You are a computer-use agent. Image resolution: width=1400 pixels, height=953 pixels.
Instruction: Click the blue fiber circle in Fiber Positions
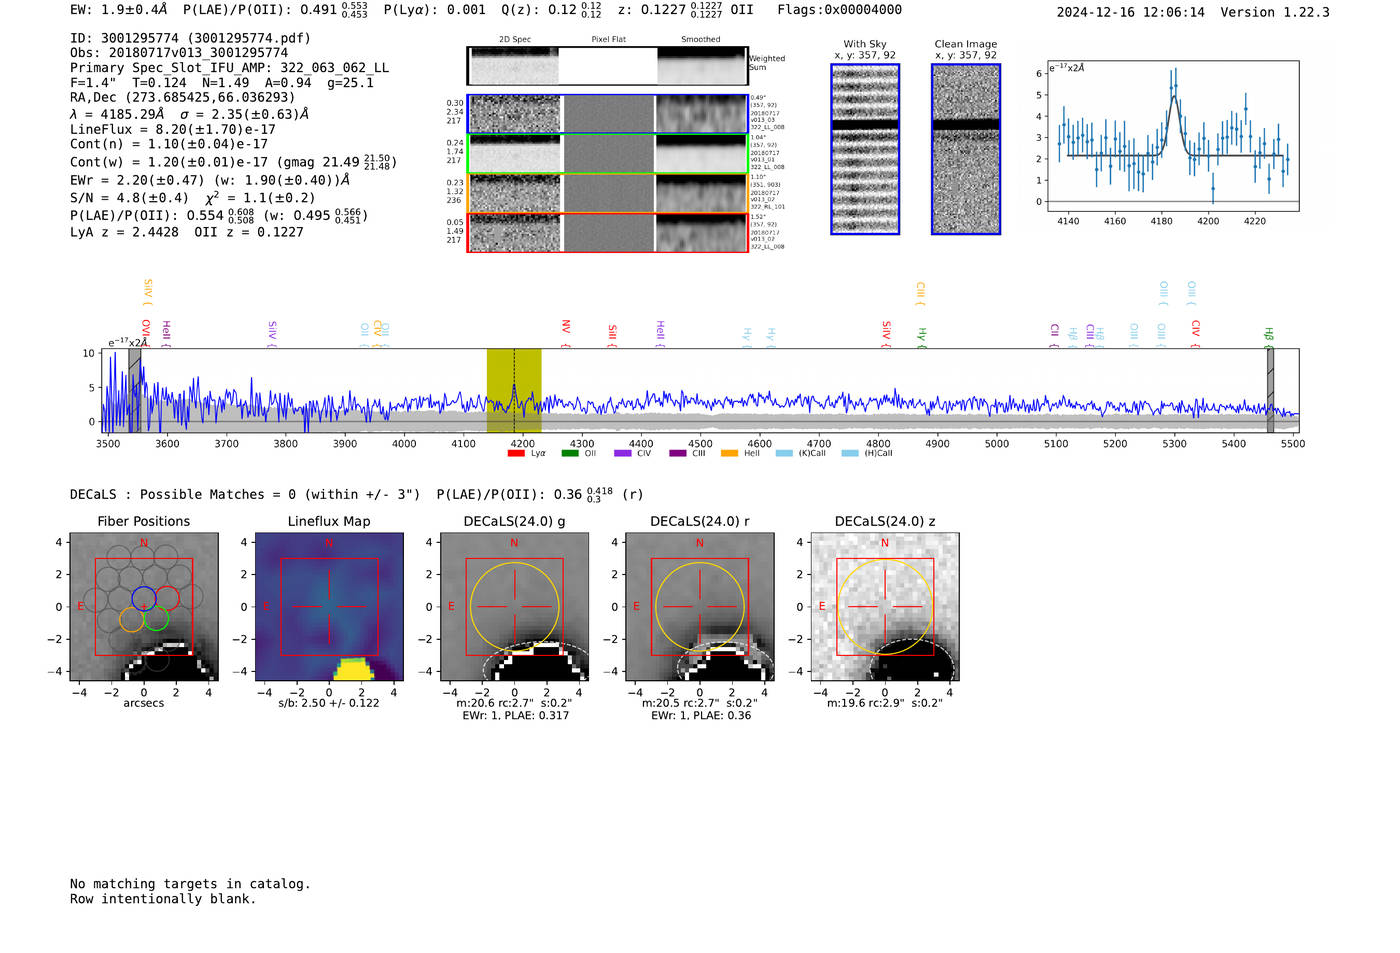(x=143, y=599)
